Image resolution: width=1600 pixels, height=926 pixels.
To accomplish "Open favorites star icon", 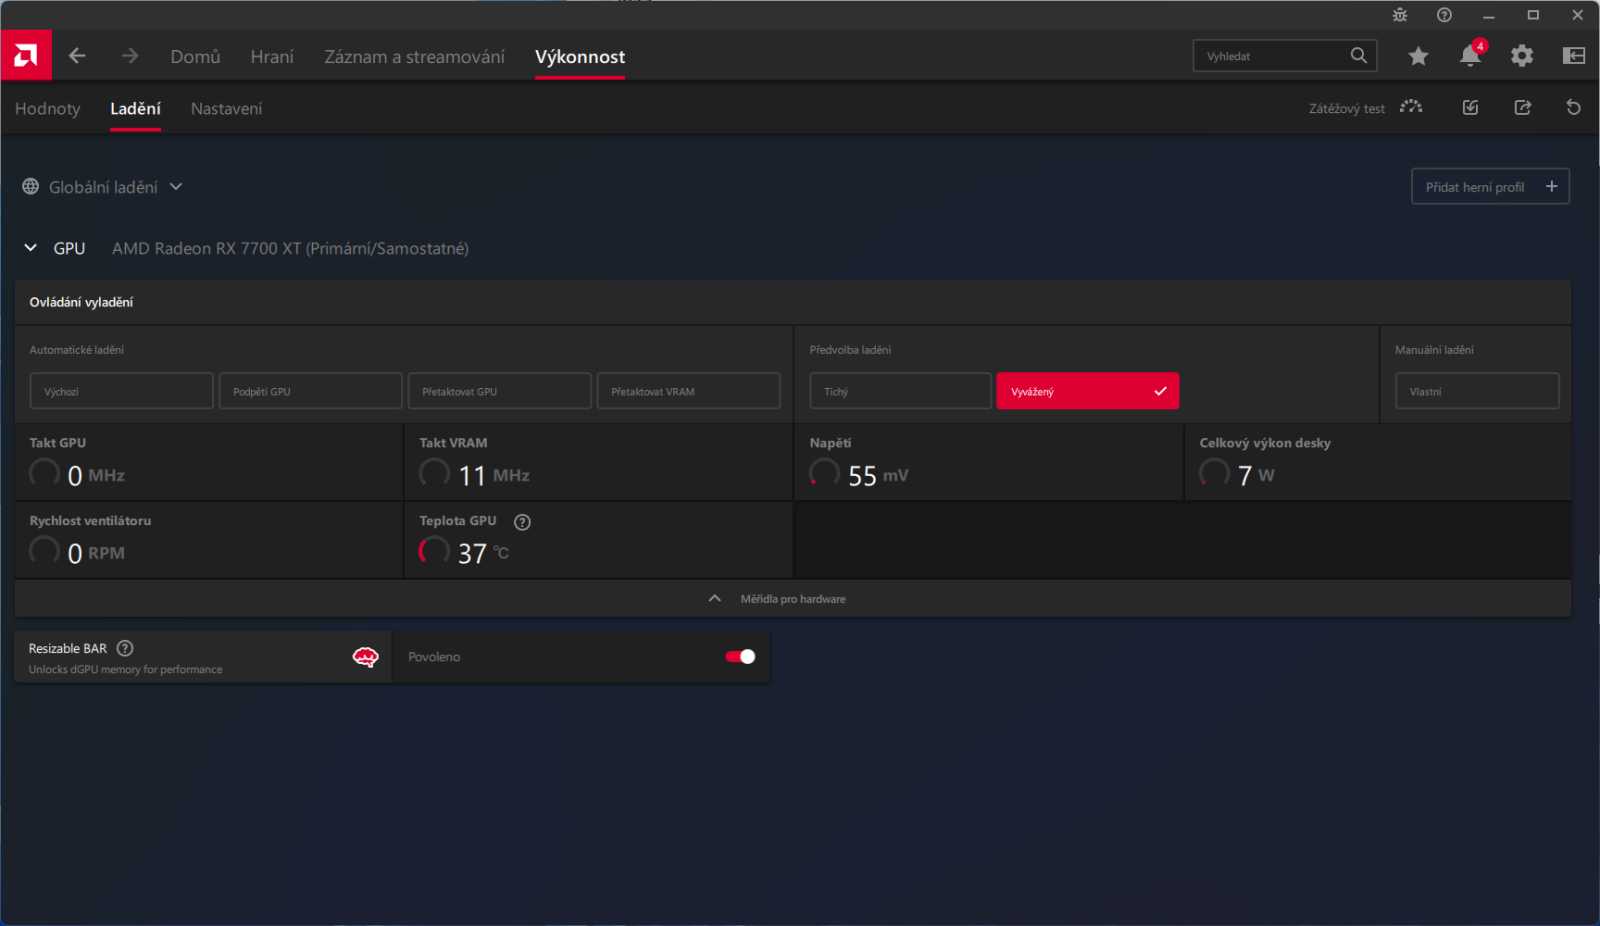I will pos(1418,56).
